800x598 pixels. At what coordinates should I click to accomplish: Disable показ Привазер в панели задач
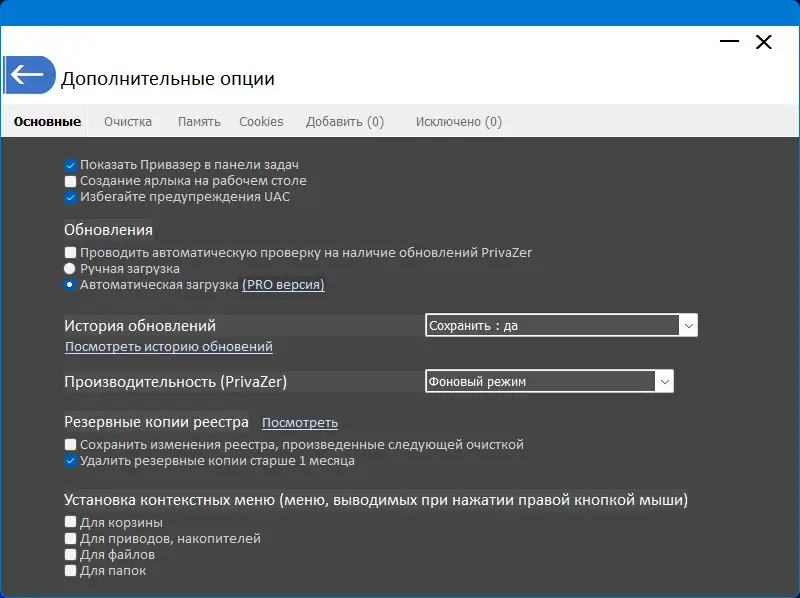point(69,164)
